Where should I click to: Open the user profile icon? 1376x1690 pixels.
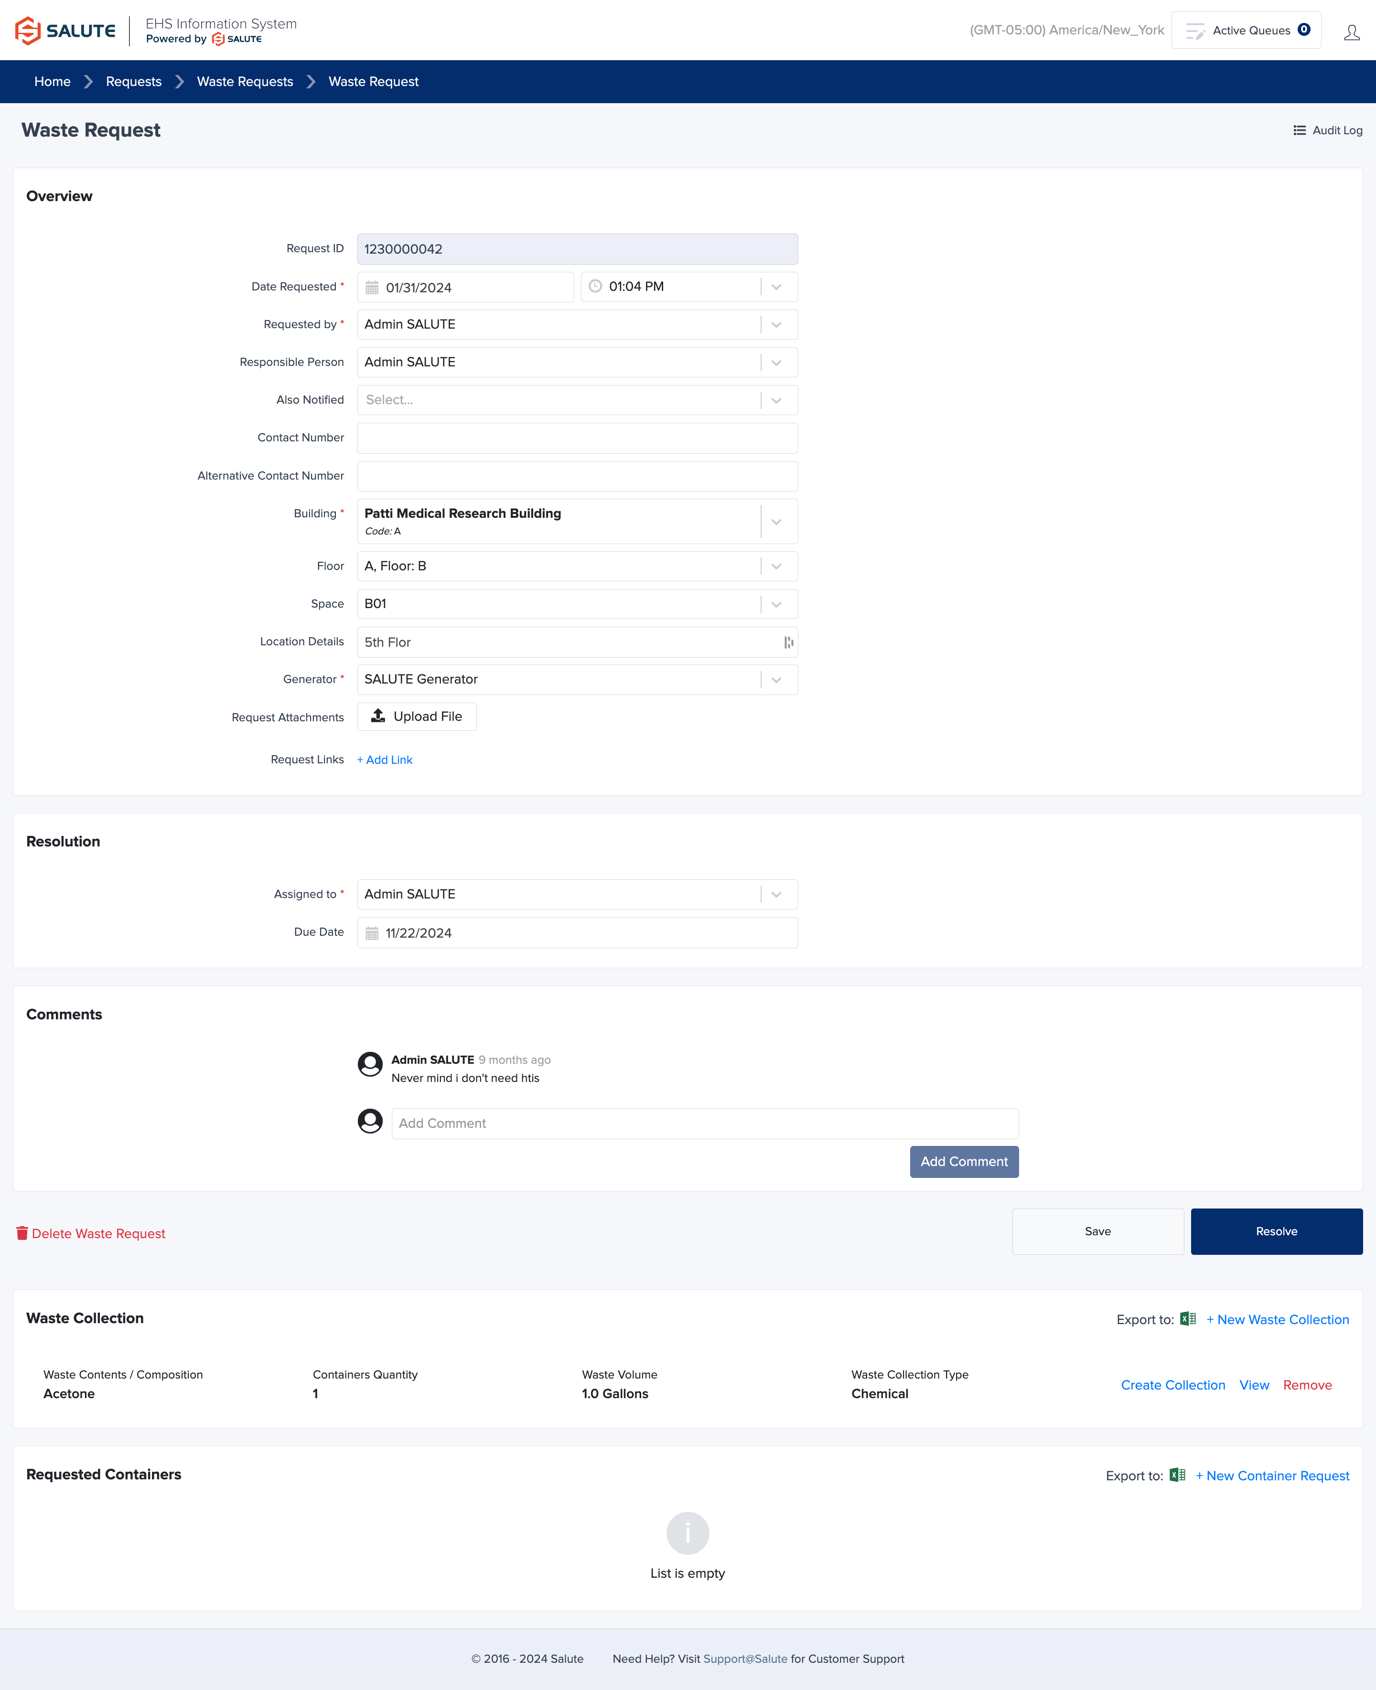(1351, 32)
